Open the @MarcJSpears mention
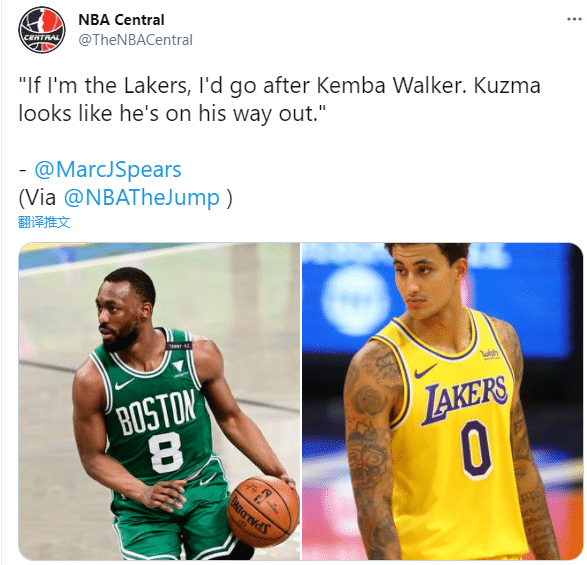Image resolution: width=587 pixels, height=565 pixels. (108, 170)
